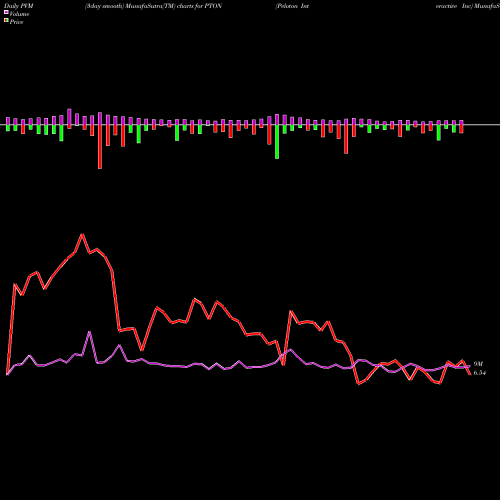Click the Price legend color swatch
Image resolution: width=500 pixels, height=500 pixels.
6,20
